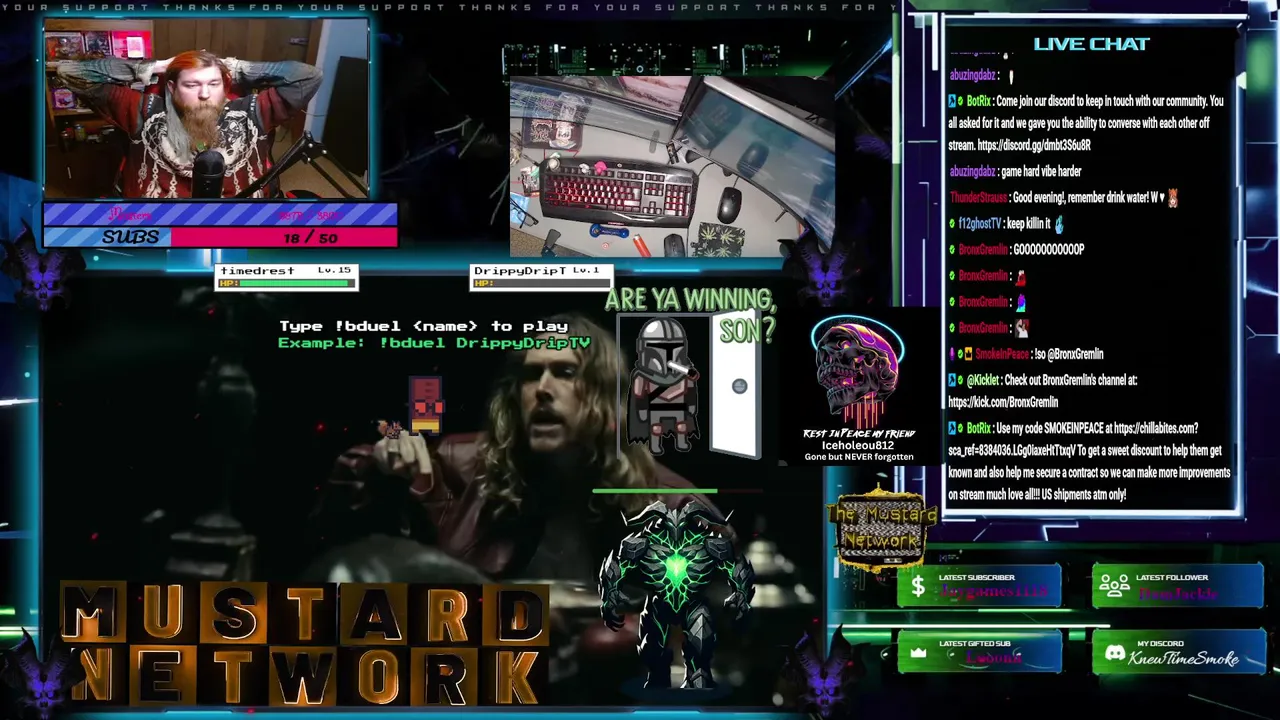The image size is (1280, 720).
Task: Click the 'DrippyDripT Lv. 1' name label
Action: click(536, 271)
